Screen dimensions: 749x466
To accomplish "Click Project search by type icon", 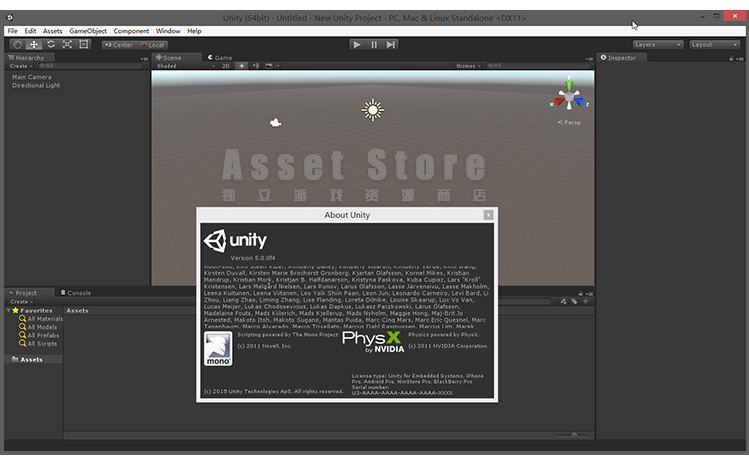I will 564,302.
